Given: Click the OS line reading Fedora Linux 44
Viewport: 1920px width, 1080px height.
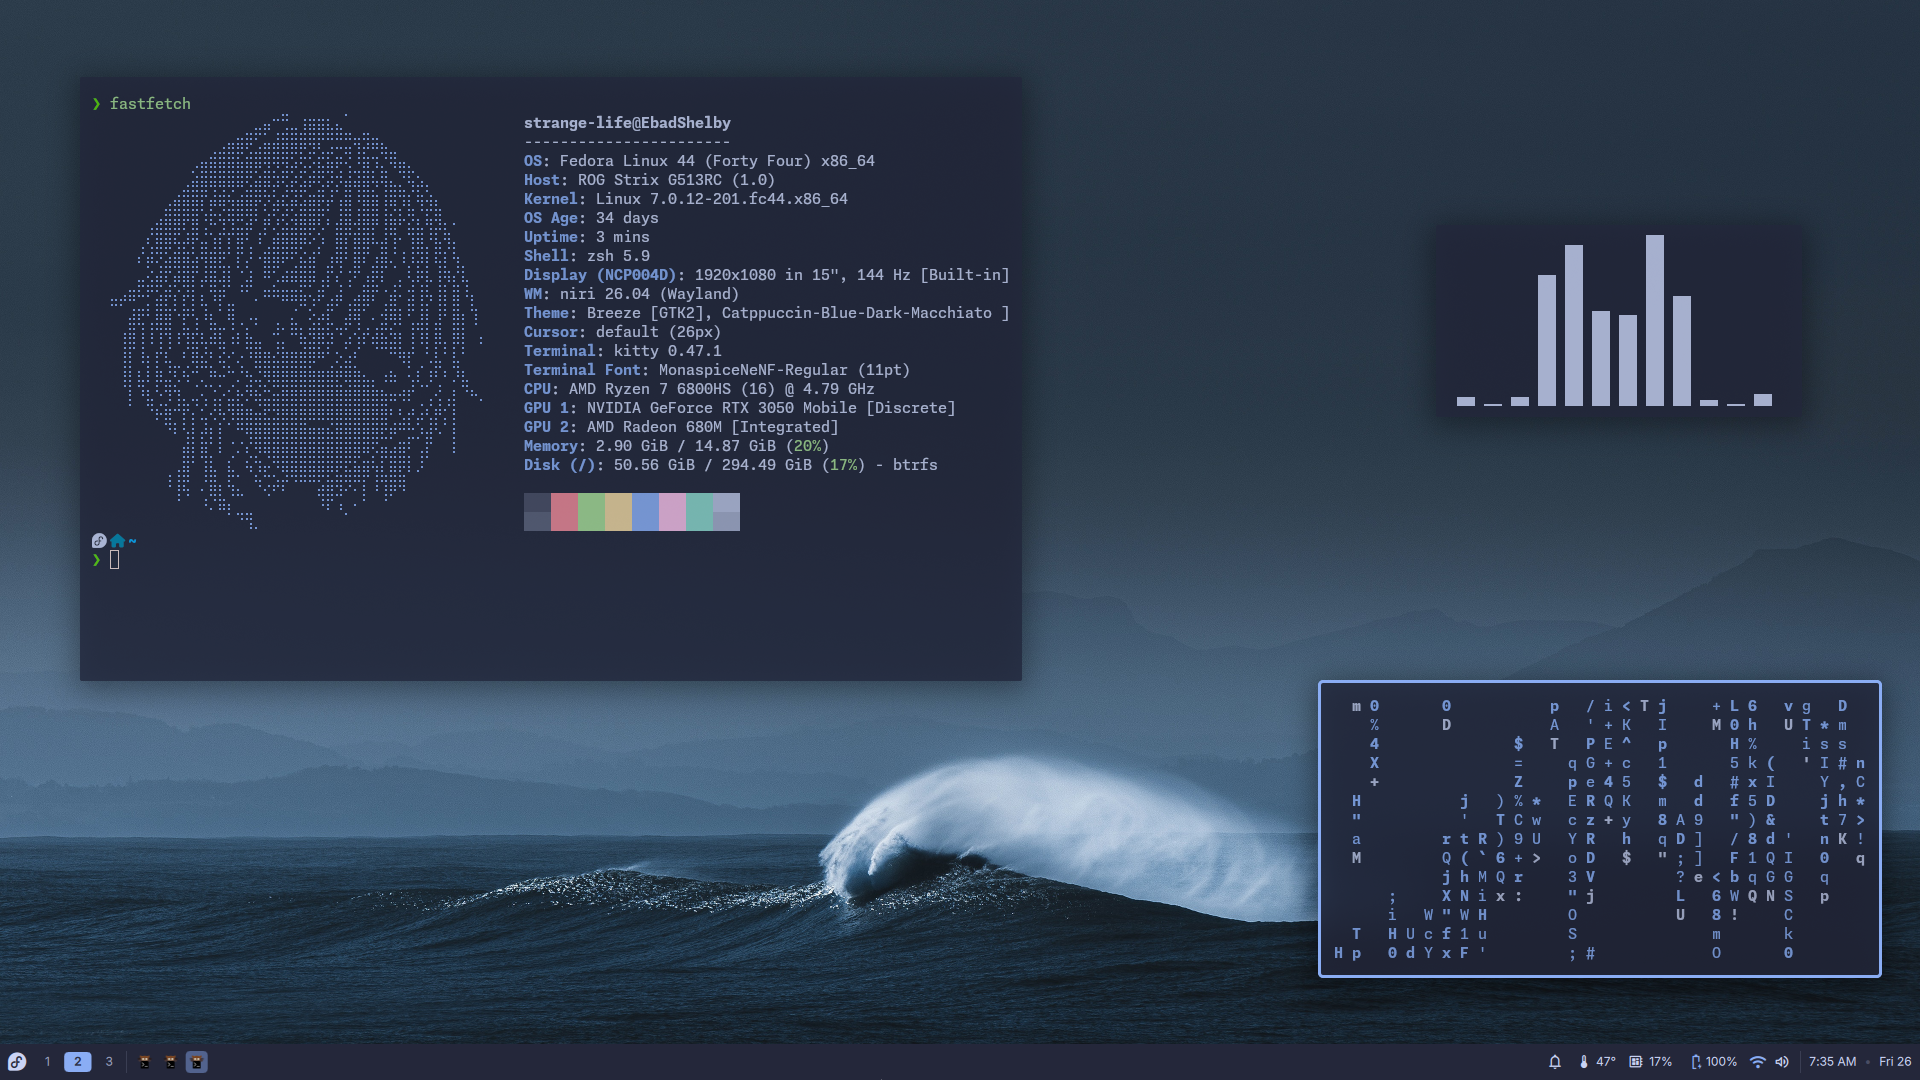Looking at the screenshot, I should 699,161.
